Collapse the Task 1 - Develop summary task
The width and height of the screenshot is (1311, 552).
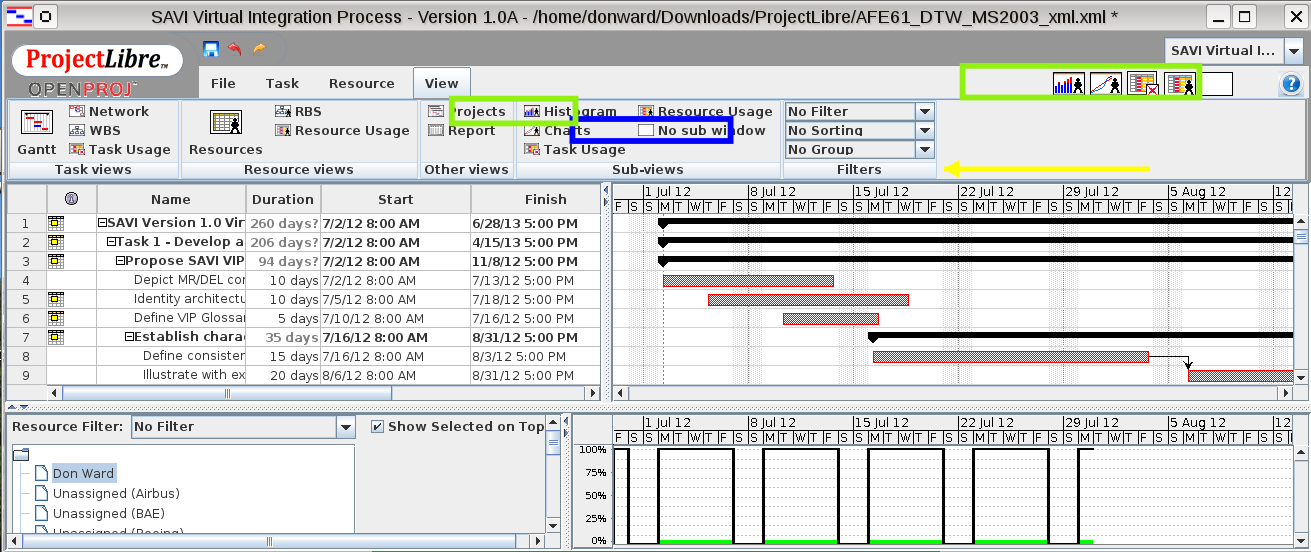pyautogui.click(x=111, y=242)
